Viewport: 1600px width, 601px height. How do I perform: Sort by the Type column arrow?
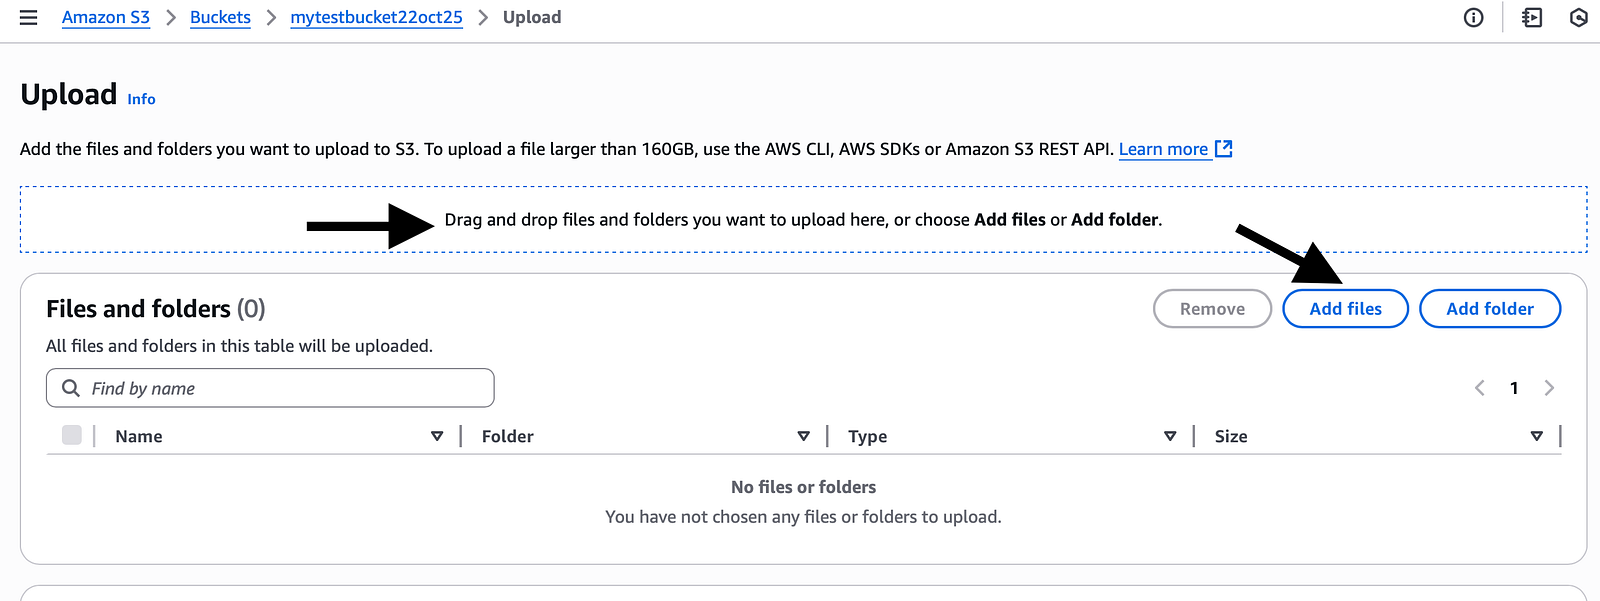tap(1170, 436)
